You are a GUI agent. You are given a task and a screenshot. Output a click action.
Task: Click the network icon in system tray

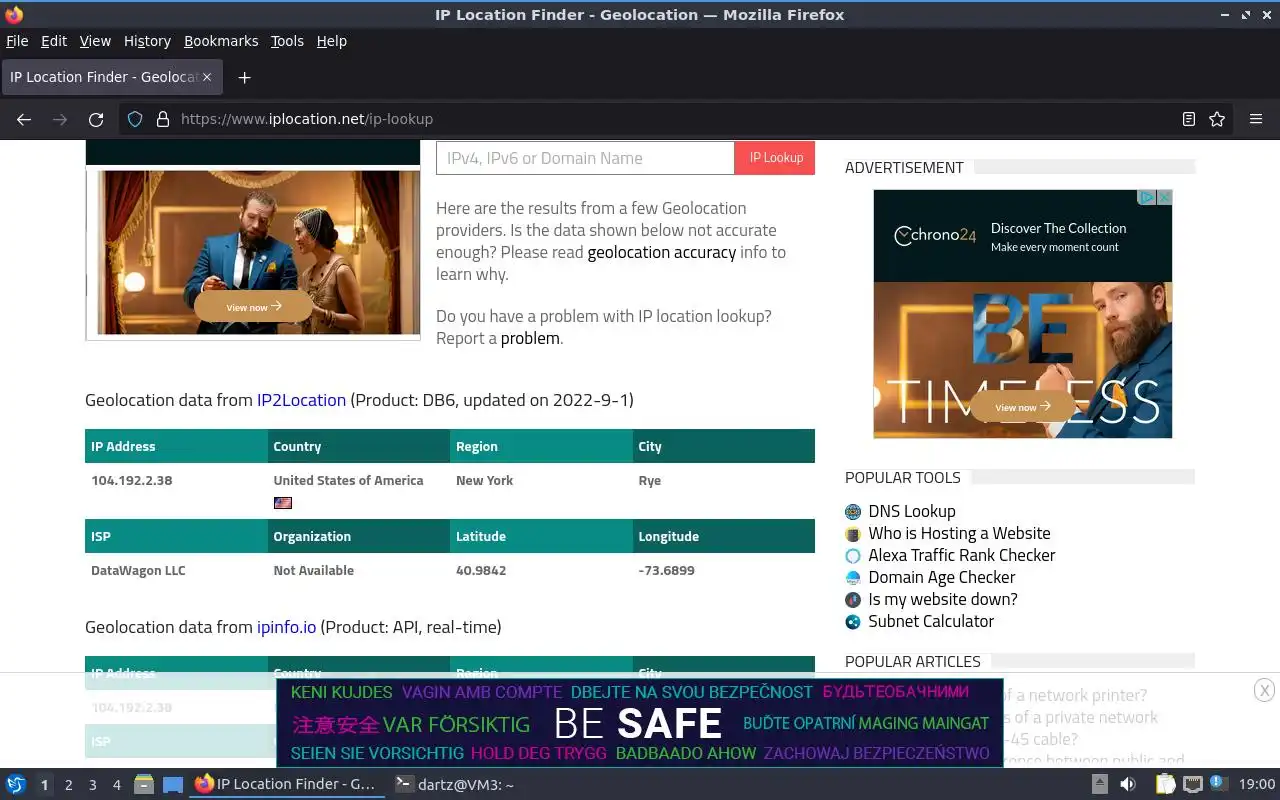[1192, 784]
